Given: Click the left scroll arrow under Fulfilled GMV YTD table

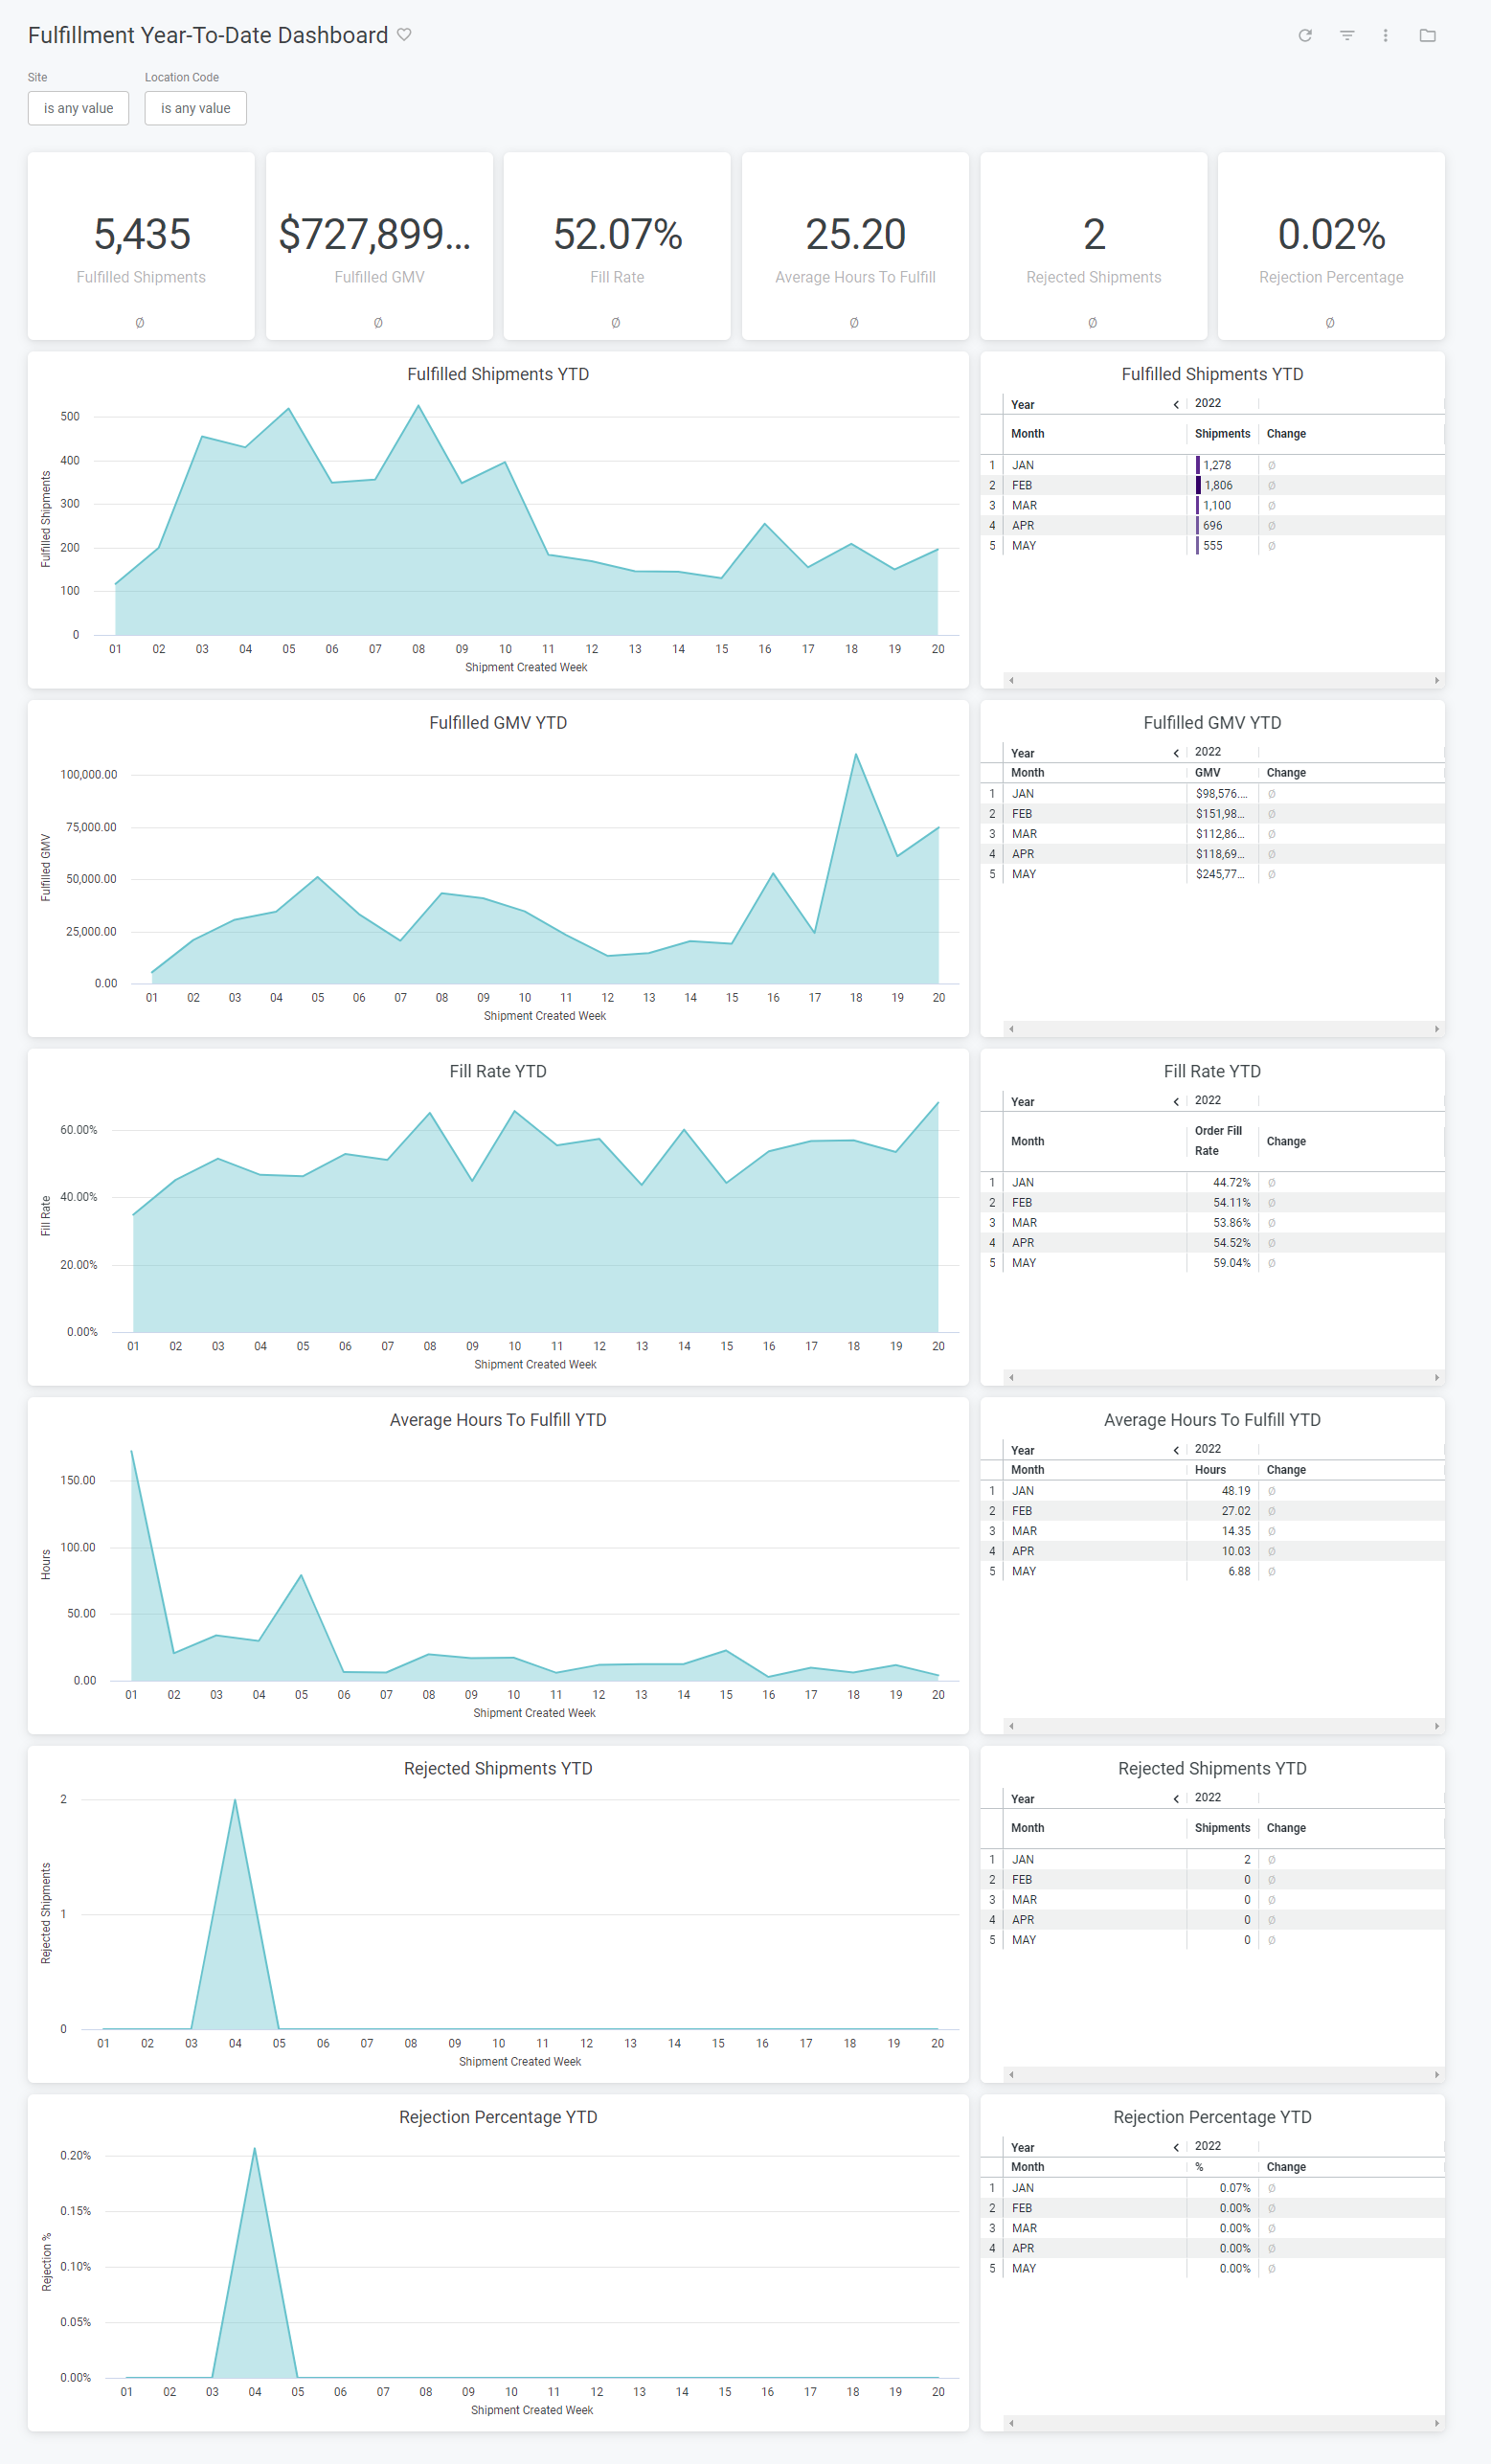Looking at the screenshot, I should tap(1011, 1028).
